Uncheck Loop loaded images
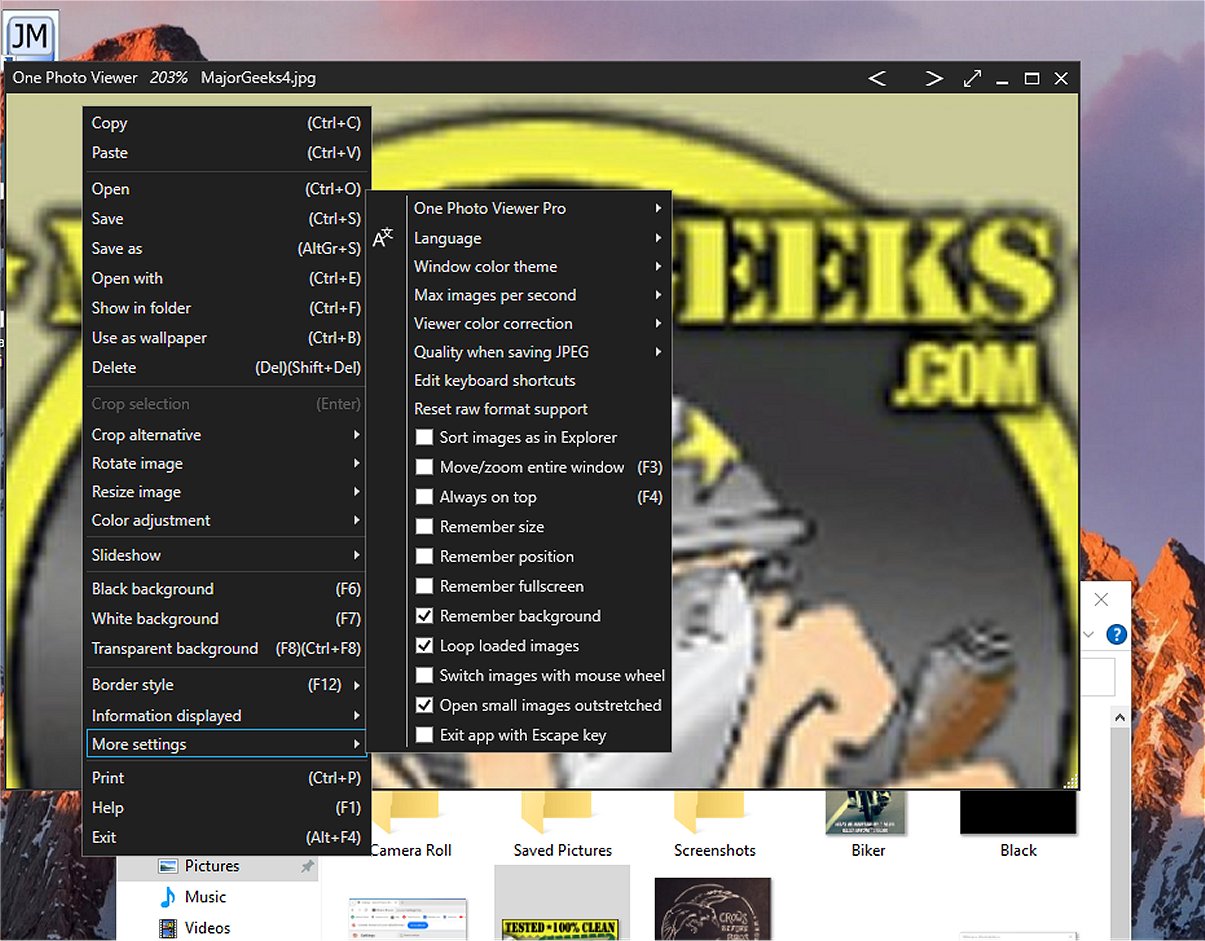1205x941 pixels. coord(424,646)
